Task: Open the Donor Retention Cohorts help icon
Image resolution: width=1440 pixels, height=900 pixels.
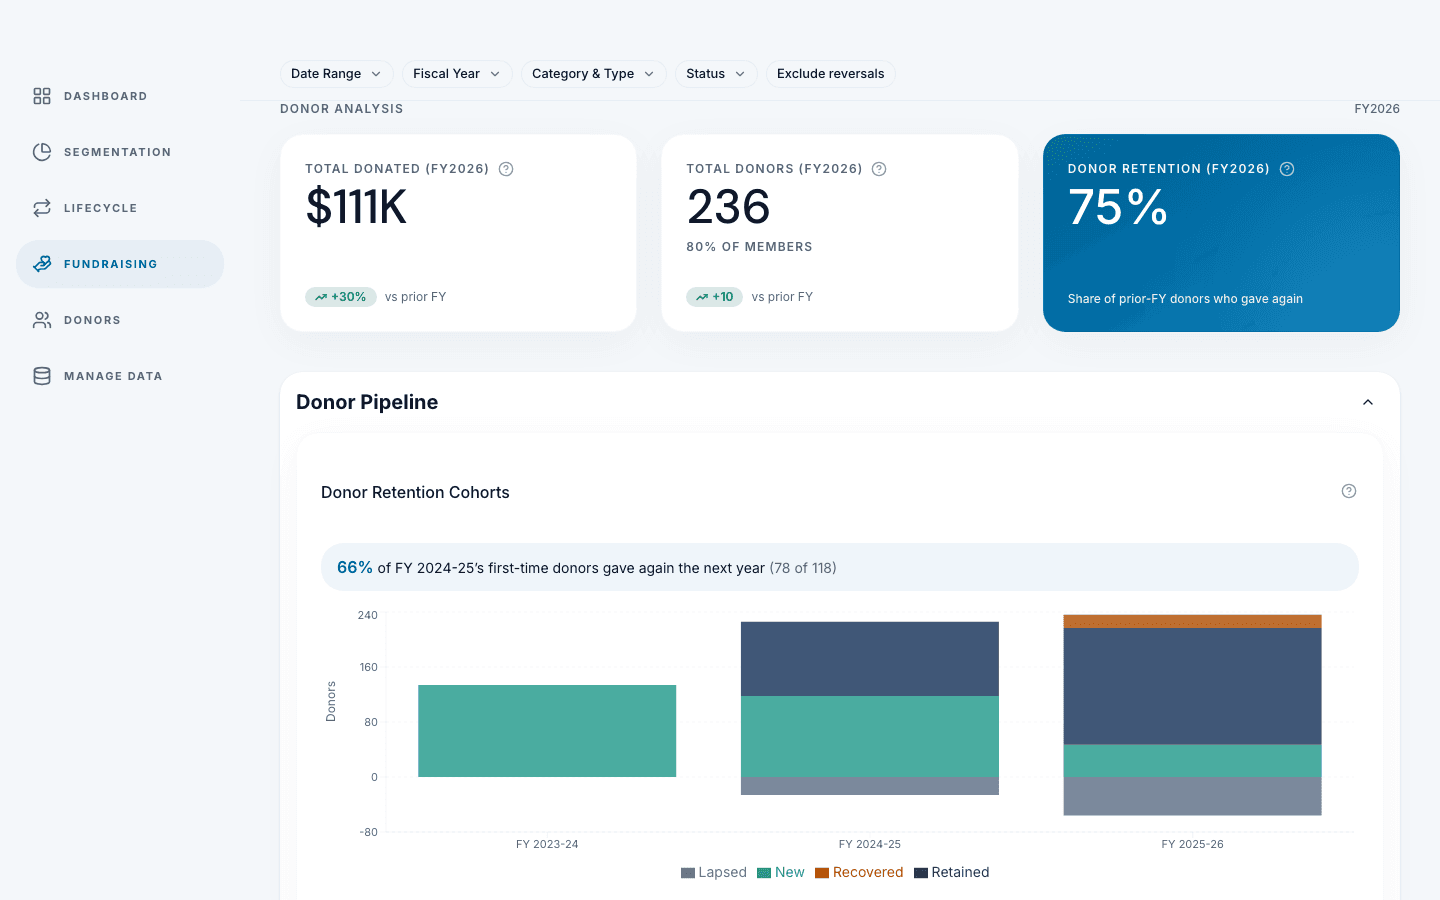Action: tap(1349, 491)
